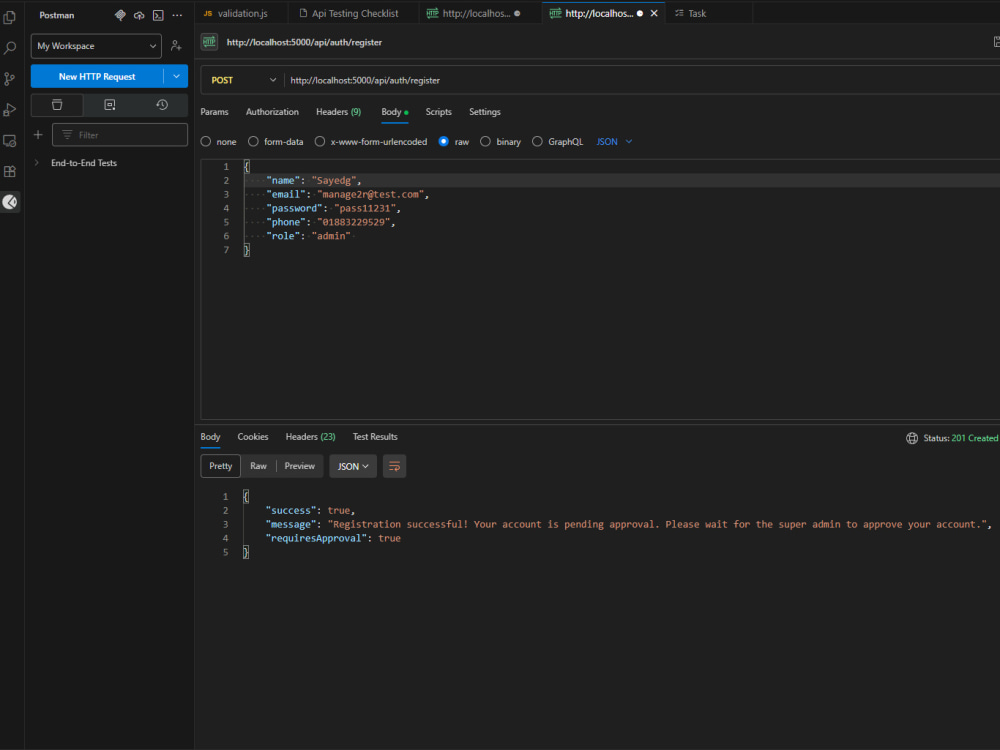Select the GraphQL body type radio

(537, 142)
